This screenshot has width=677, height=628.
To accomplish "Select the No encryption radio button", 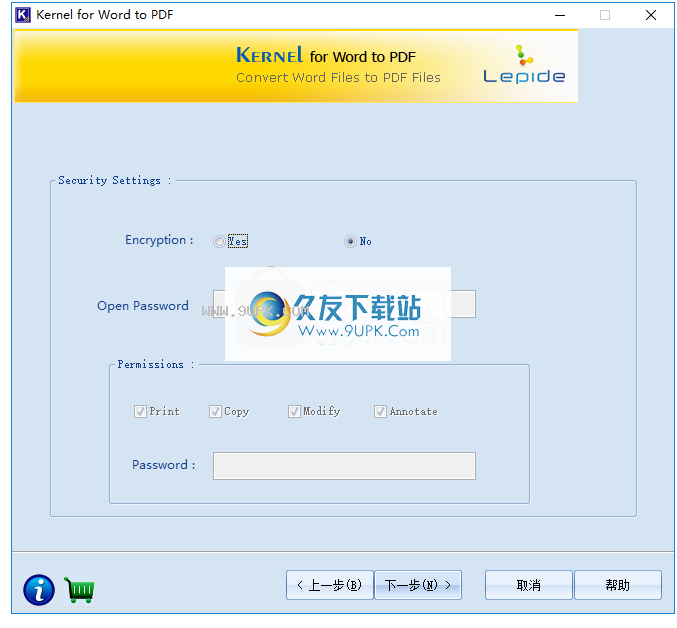I will (350, 241).
